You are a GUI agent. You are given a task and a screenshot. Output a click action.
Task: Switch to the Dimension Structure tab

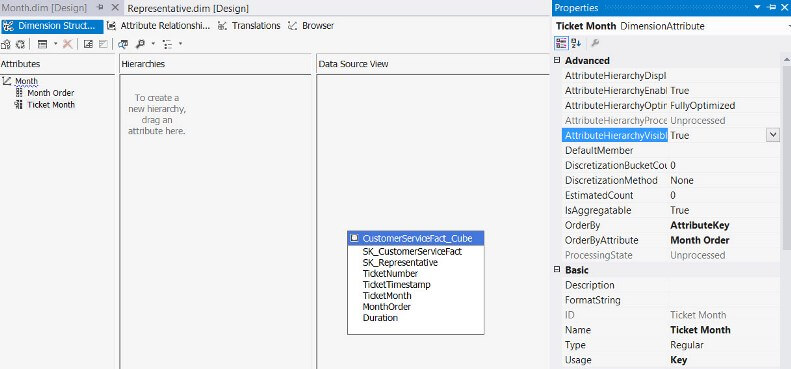click(x=51, y=26)
